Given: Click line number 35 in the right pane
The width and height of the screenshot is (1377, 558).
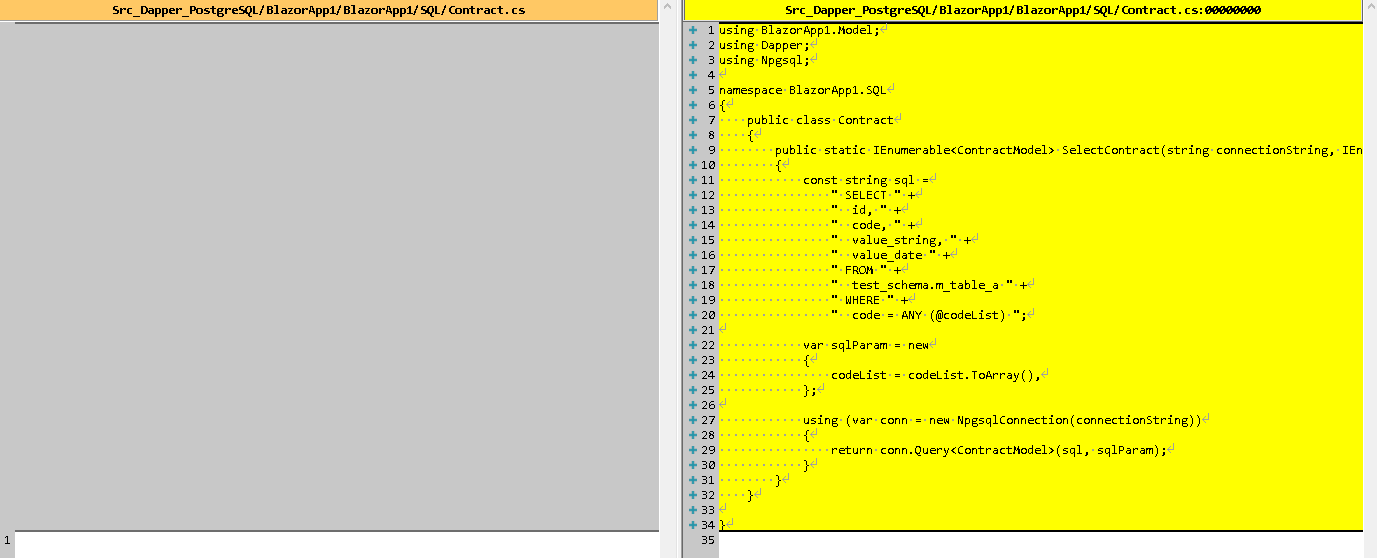Looking at the screenshot, I should click(708, 540).
